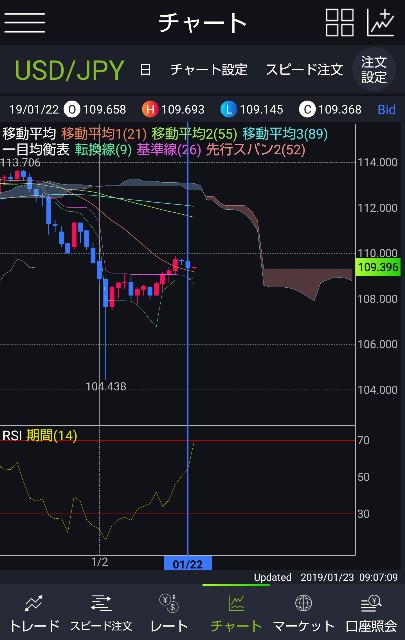Screen dimensions: 405x640
Task: Open the 口座照会 tab
Action: pyautogui.click(x=371, y=613)
